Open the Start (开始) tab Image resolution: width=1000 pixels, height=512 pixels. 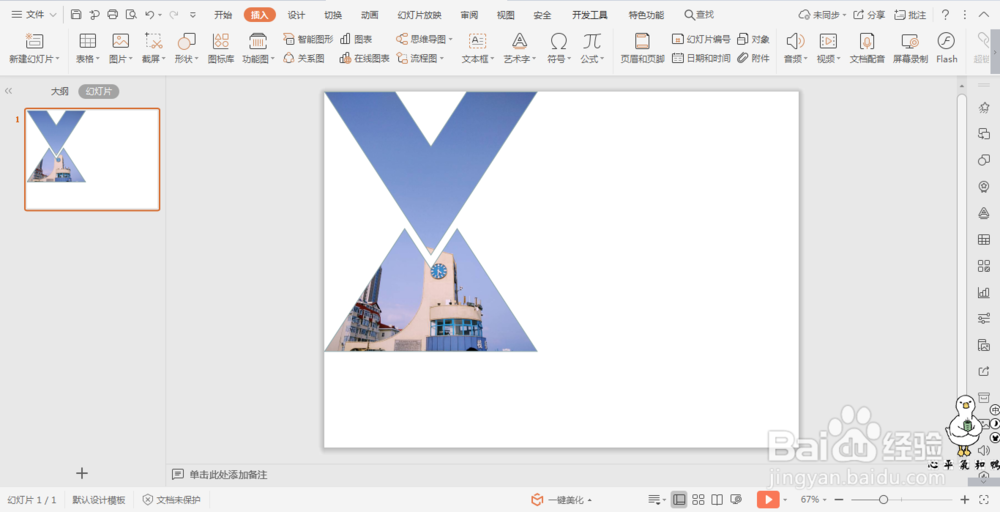pos(223,15)
